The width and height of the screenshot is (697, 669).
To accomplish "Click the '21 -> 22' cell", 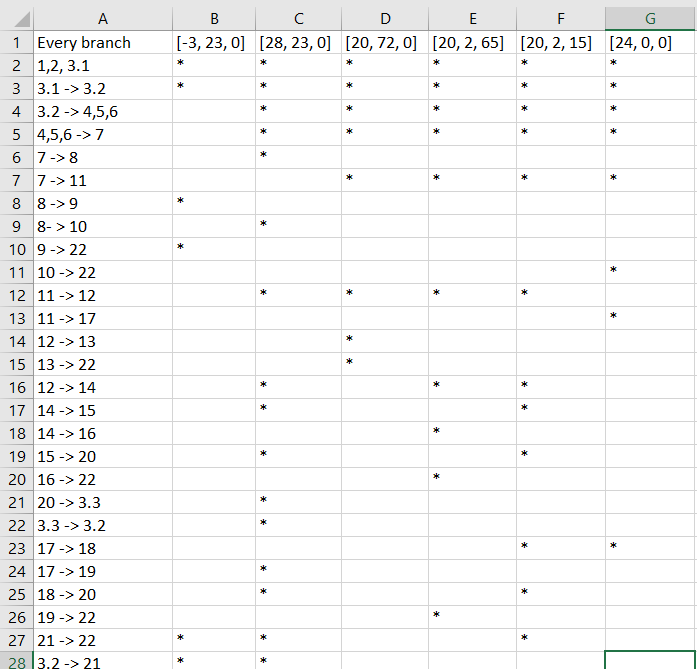I will [x=103, y=641].
